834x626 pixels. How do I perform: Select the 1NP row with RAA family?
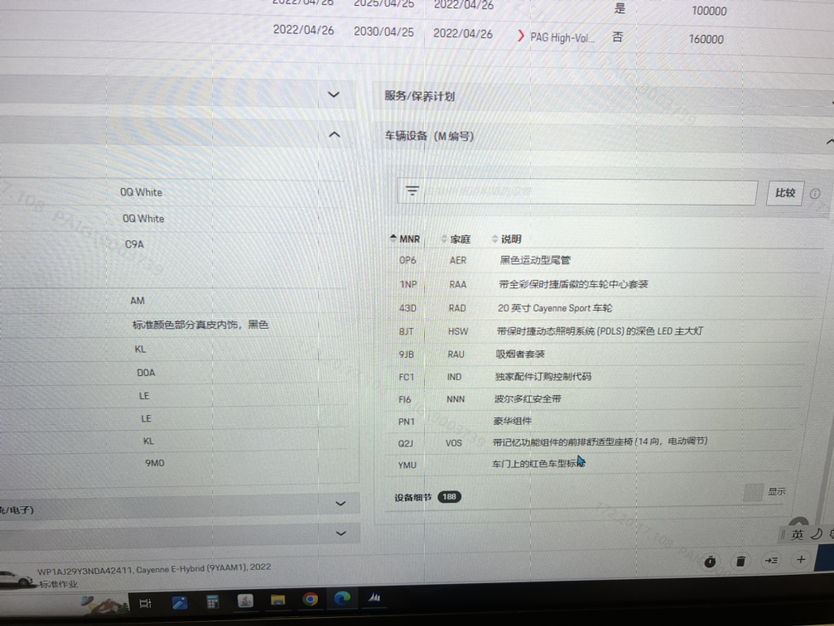[602, 284]
